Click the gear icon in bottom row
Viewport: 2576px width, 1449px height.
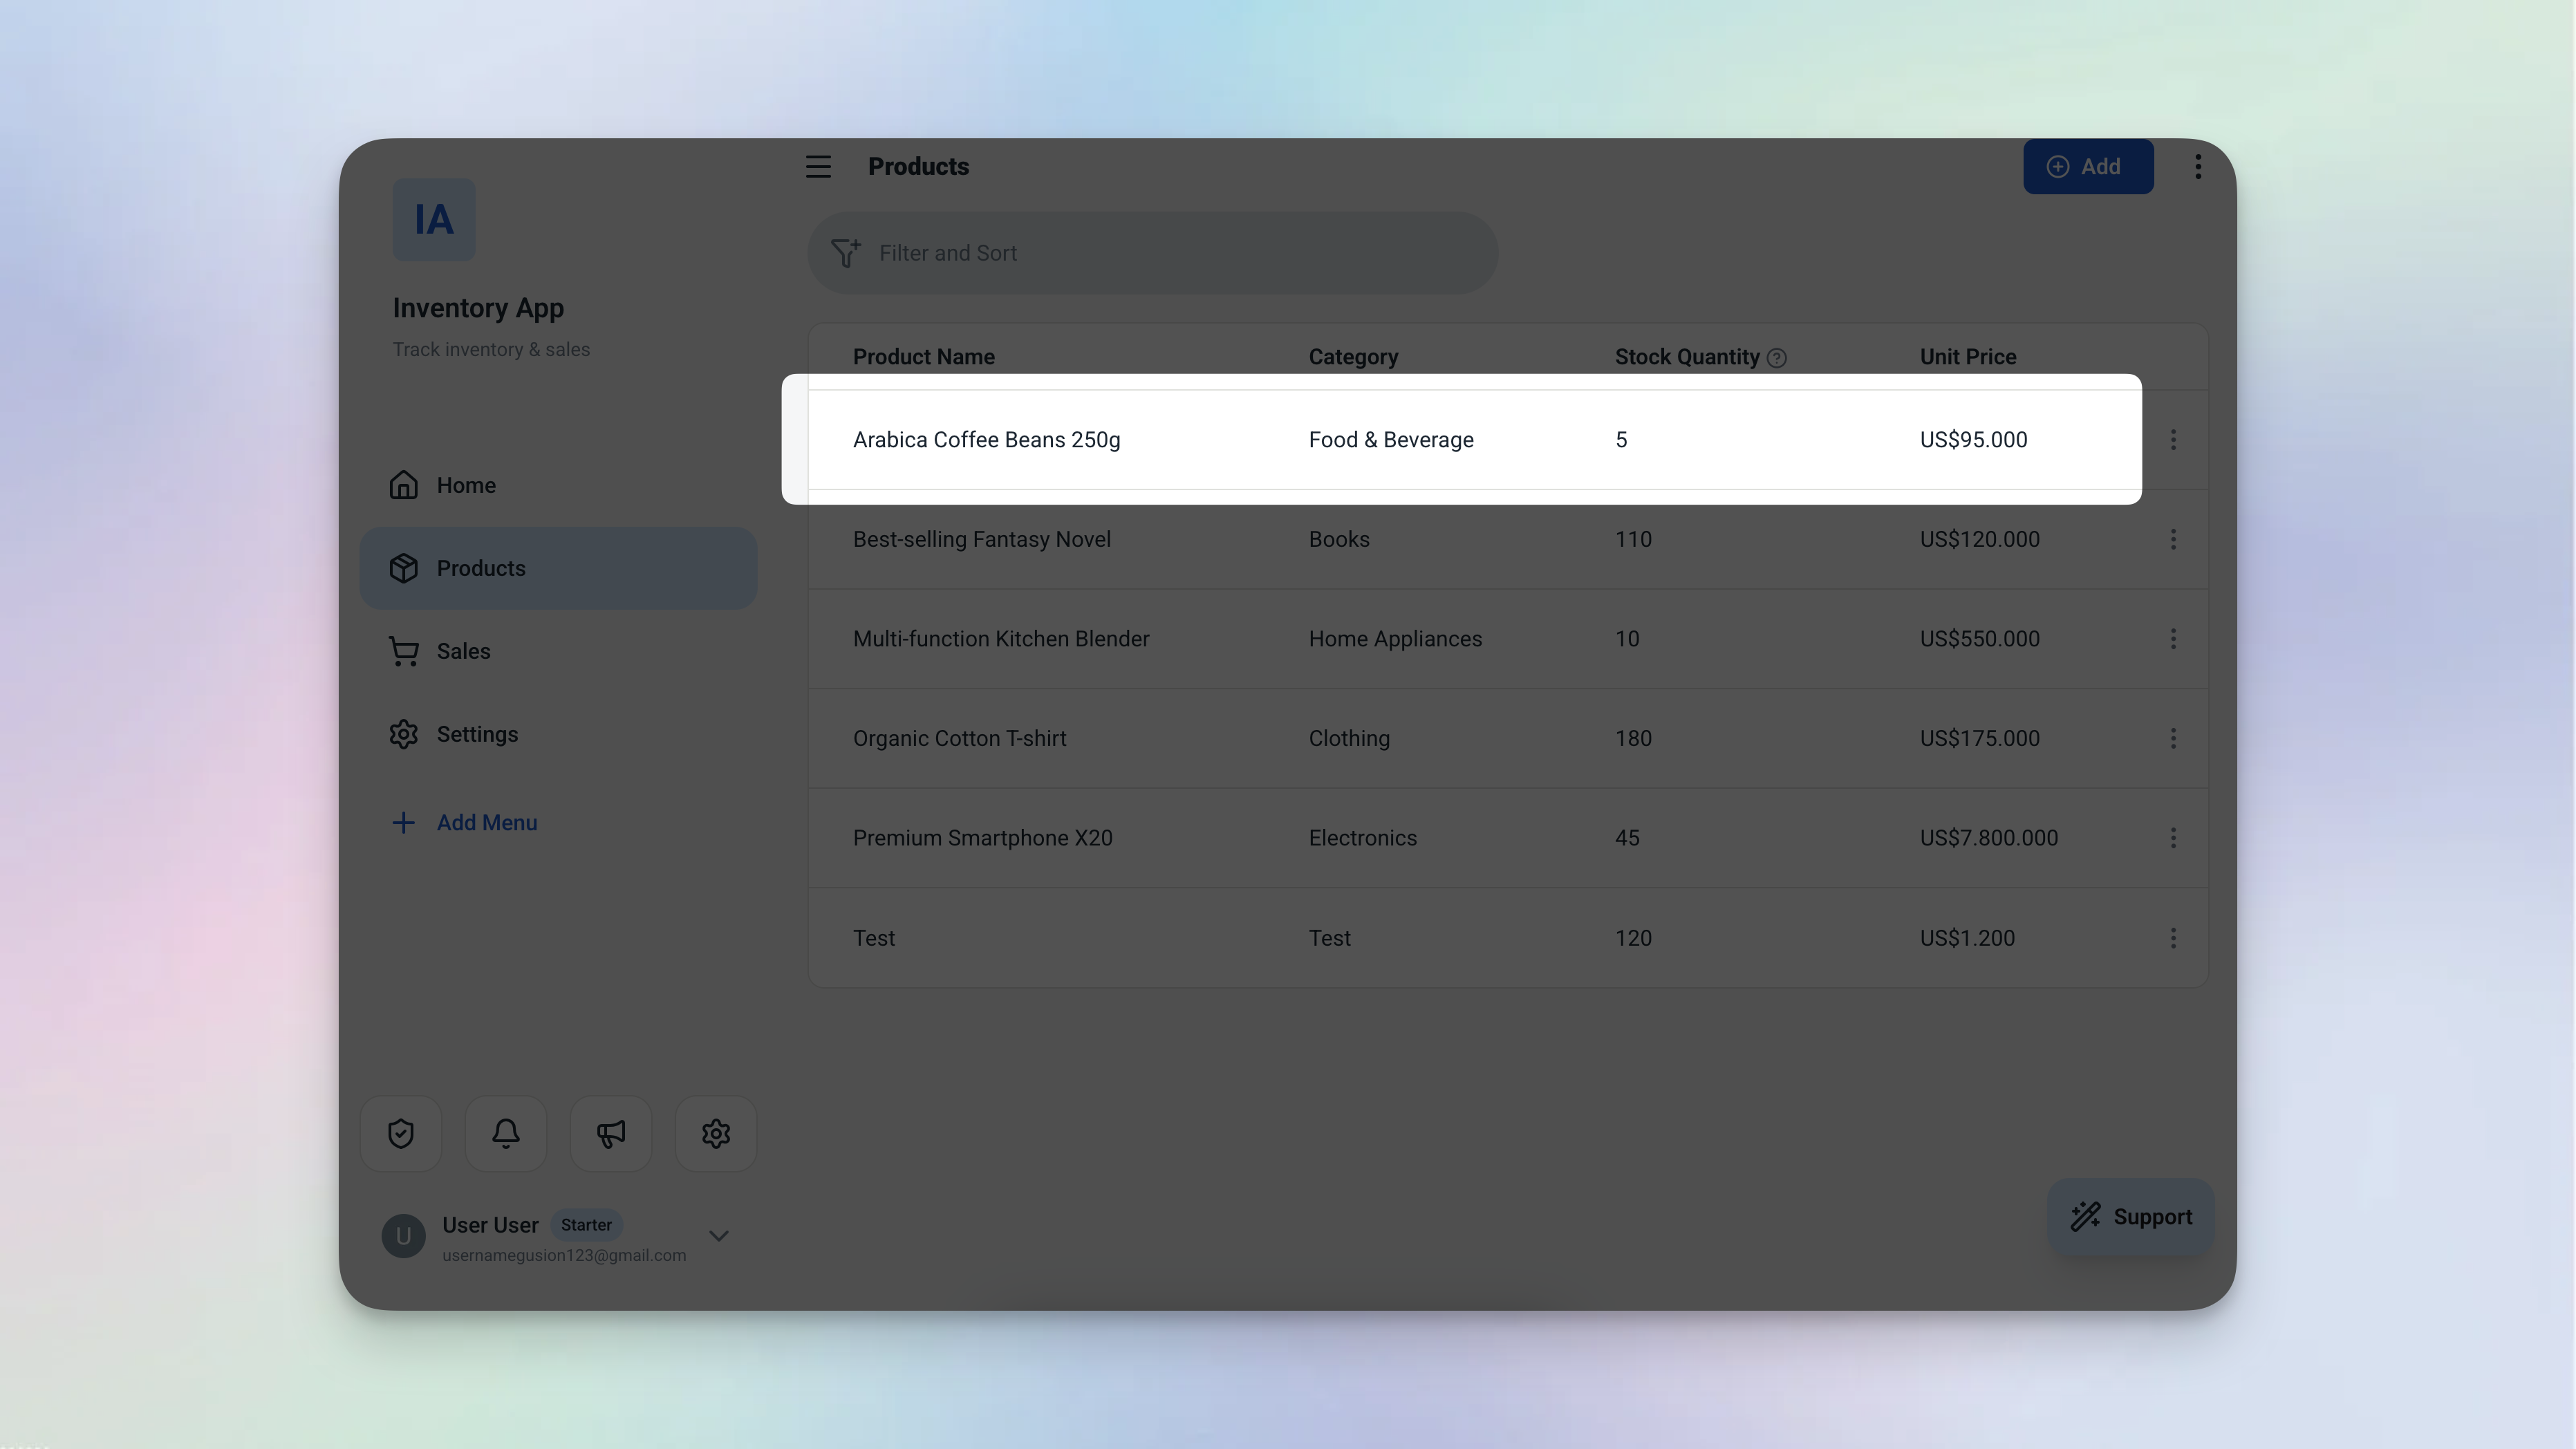716,1133
